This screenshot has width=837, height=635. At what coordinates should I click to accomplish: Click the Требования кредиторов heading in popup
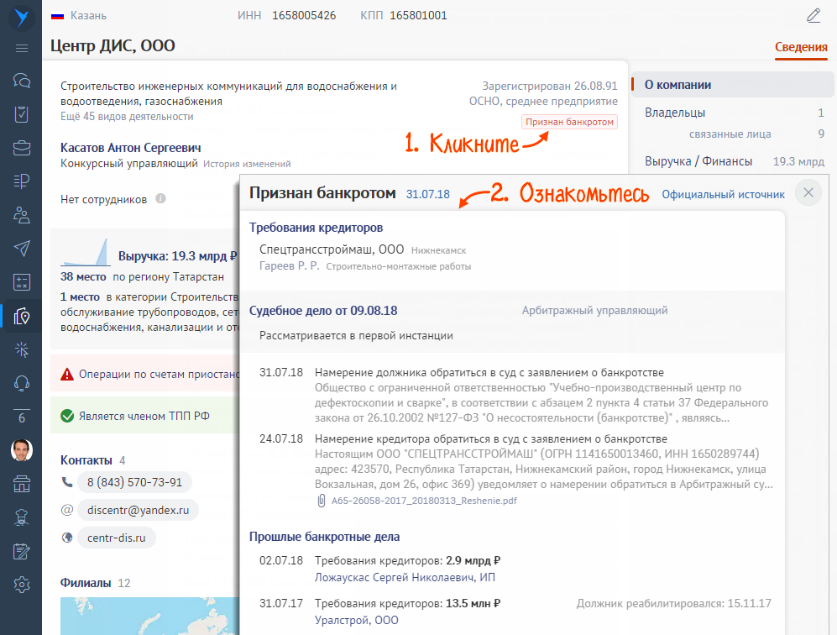click(316, 228)
